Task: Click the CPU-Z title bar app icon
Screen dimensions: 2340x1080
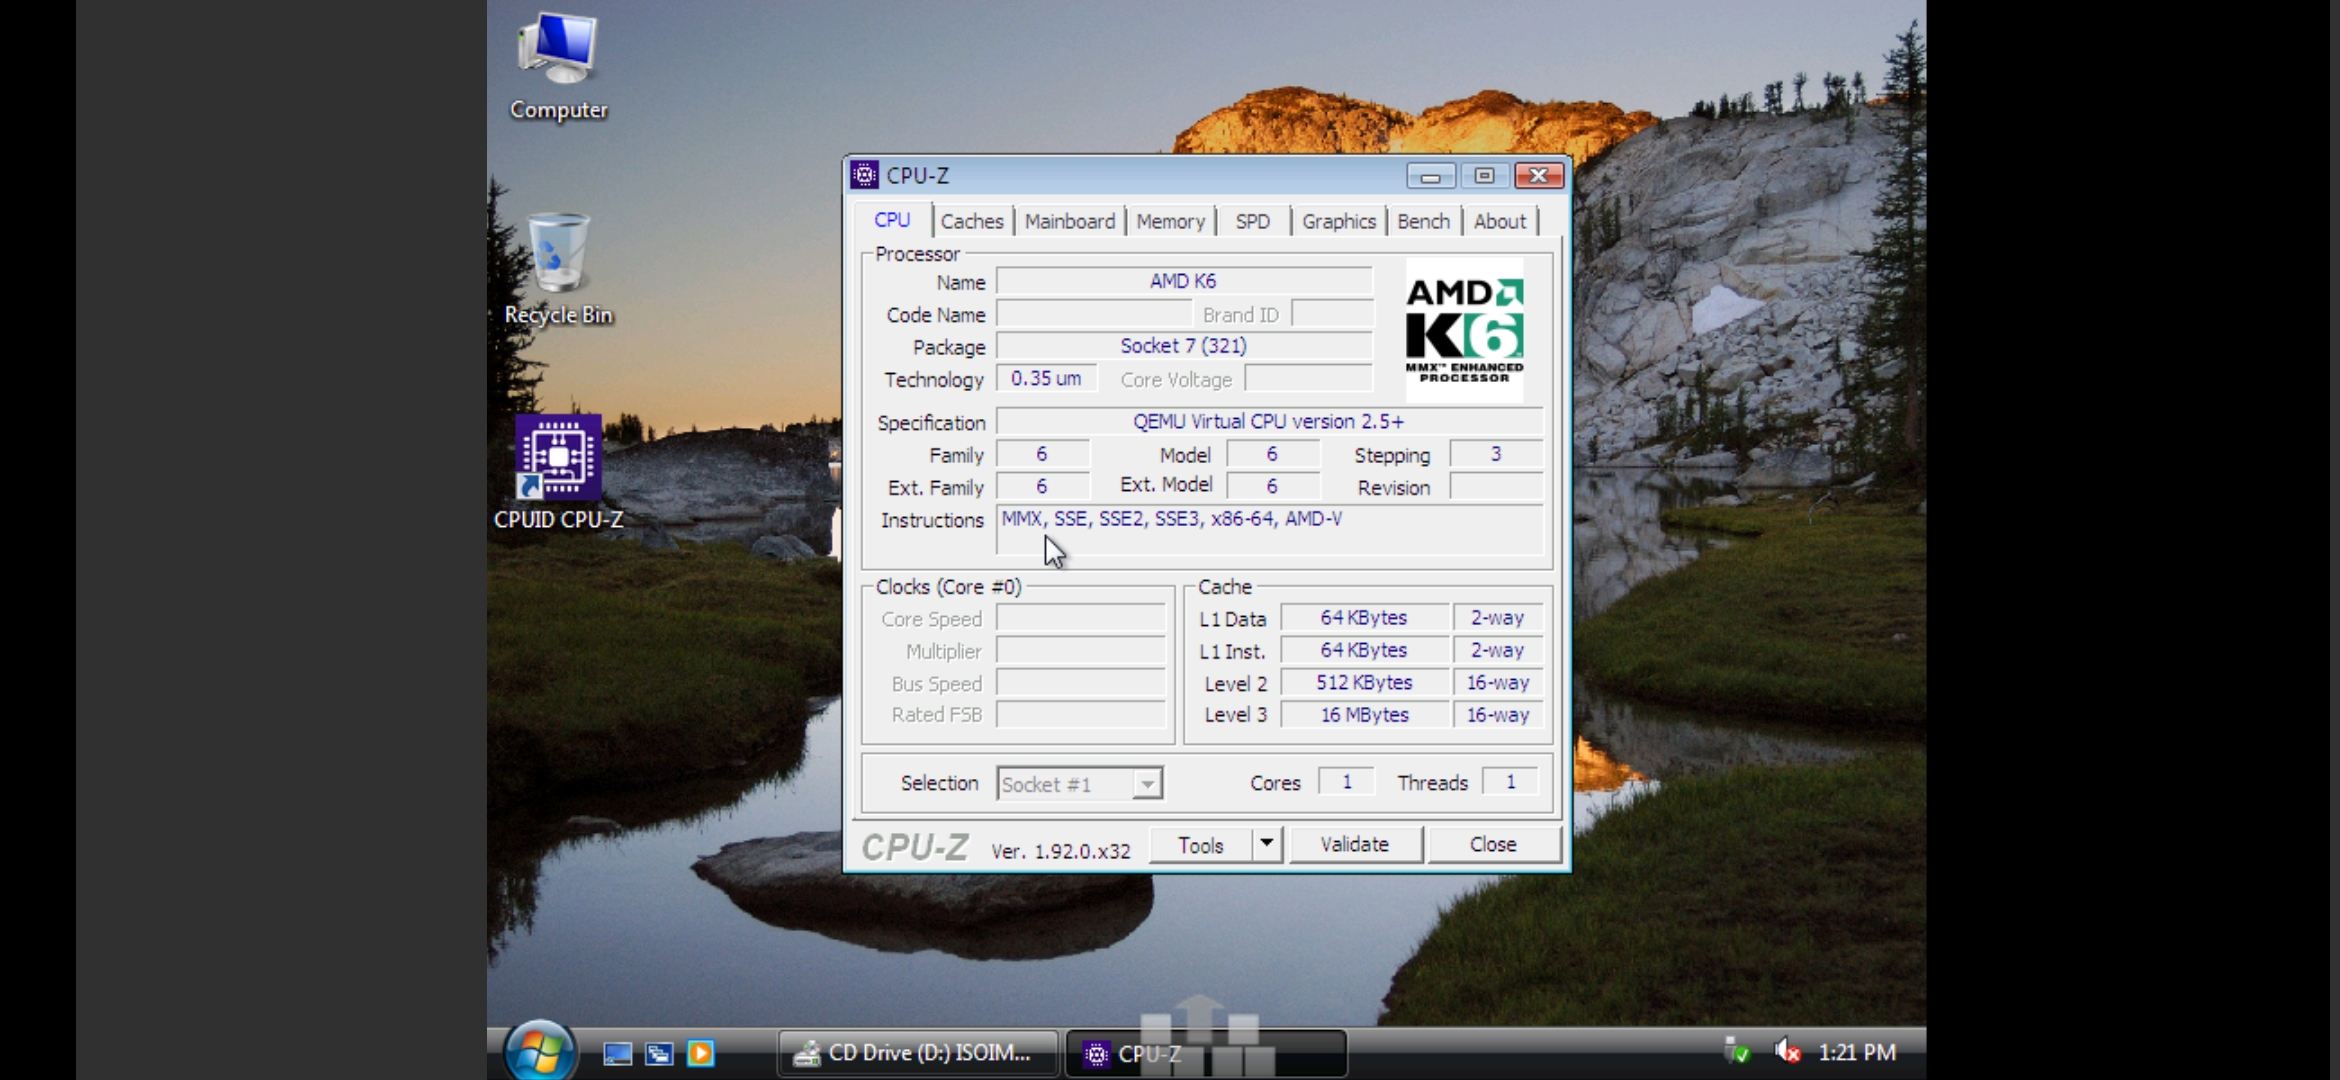Action: (x=865, y=175)
